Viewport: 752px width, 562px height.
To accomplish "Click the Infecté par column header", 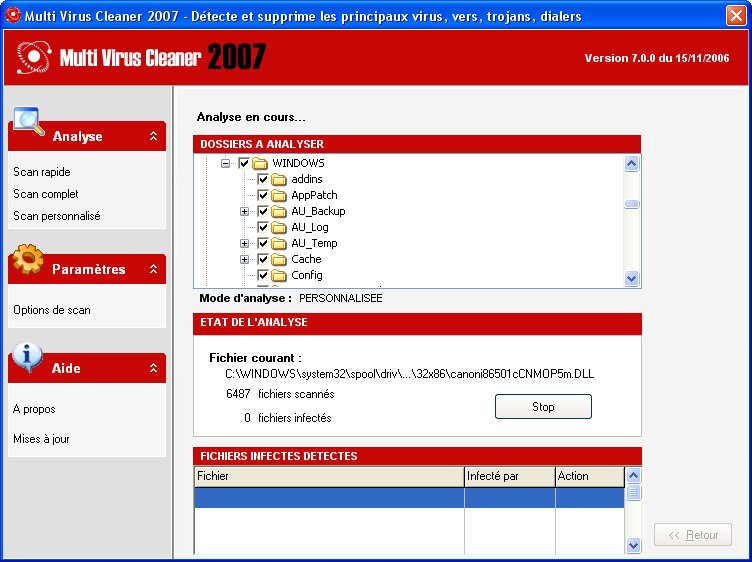I will tap(510, 477).
